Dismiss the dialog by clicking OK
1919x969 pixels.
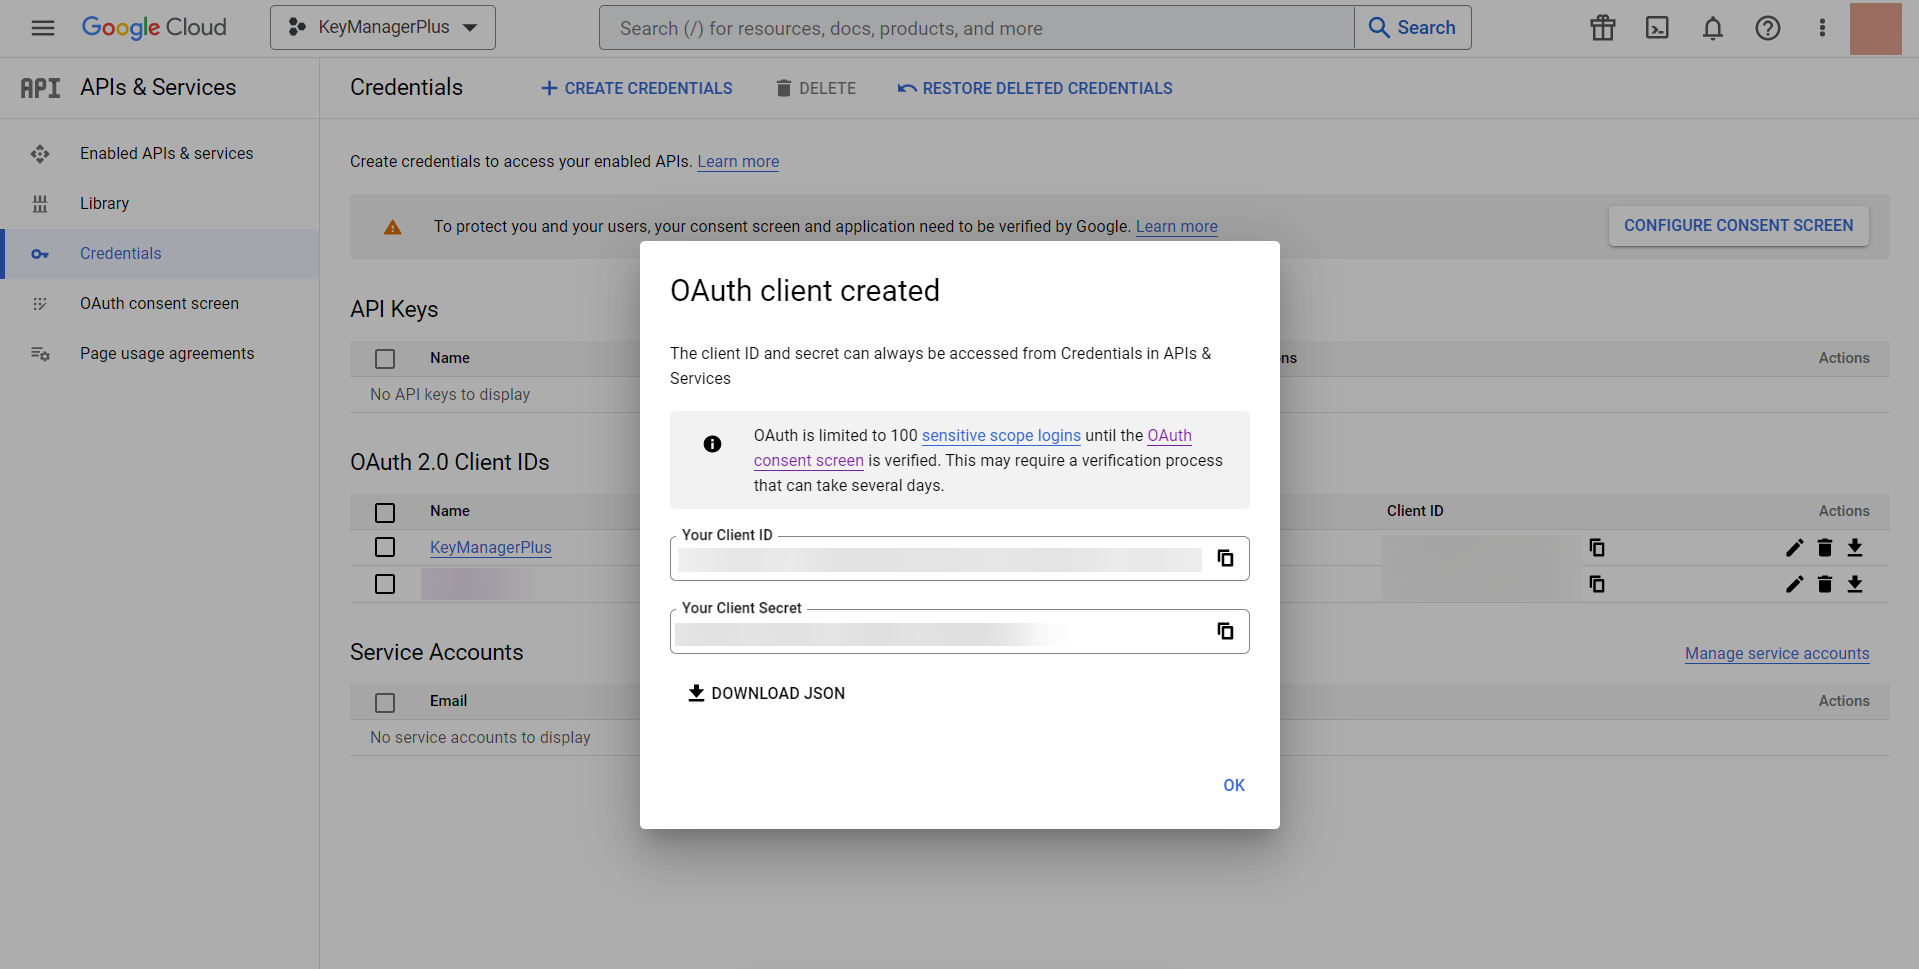click(x=1233, y=785)
